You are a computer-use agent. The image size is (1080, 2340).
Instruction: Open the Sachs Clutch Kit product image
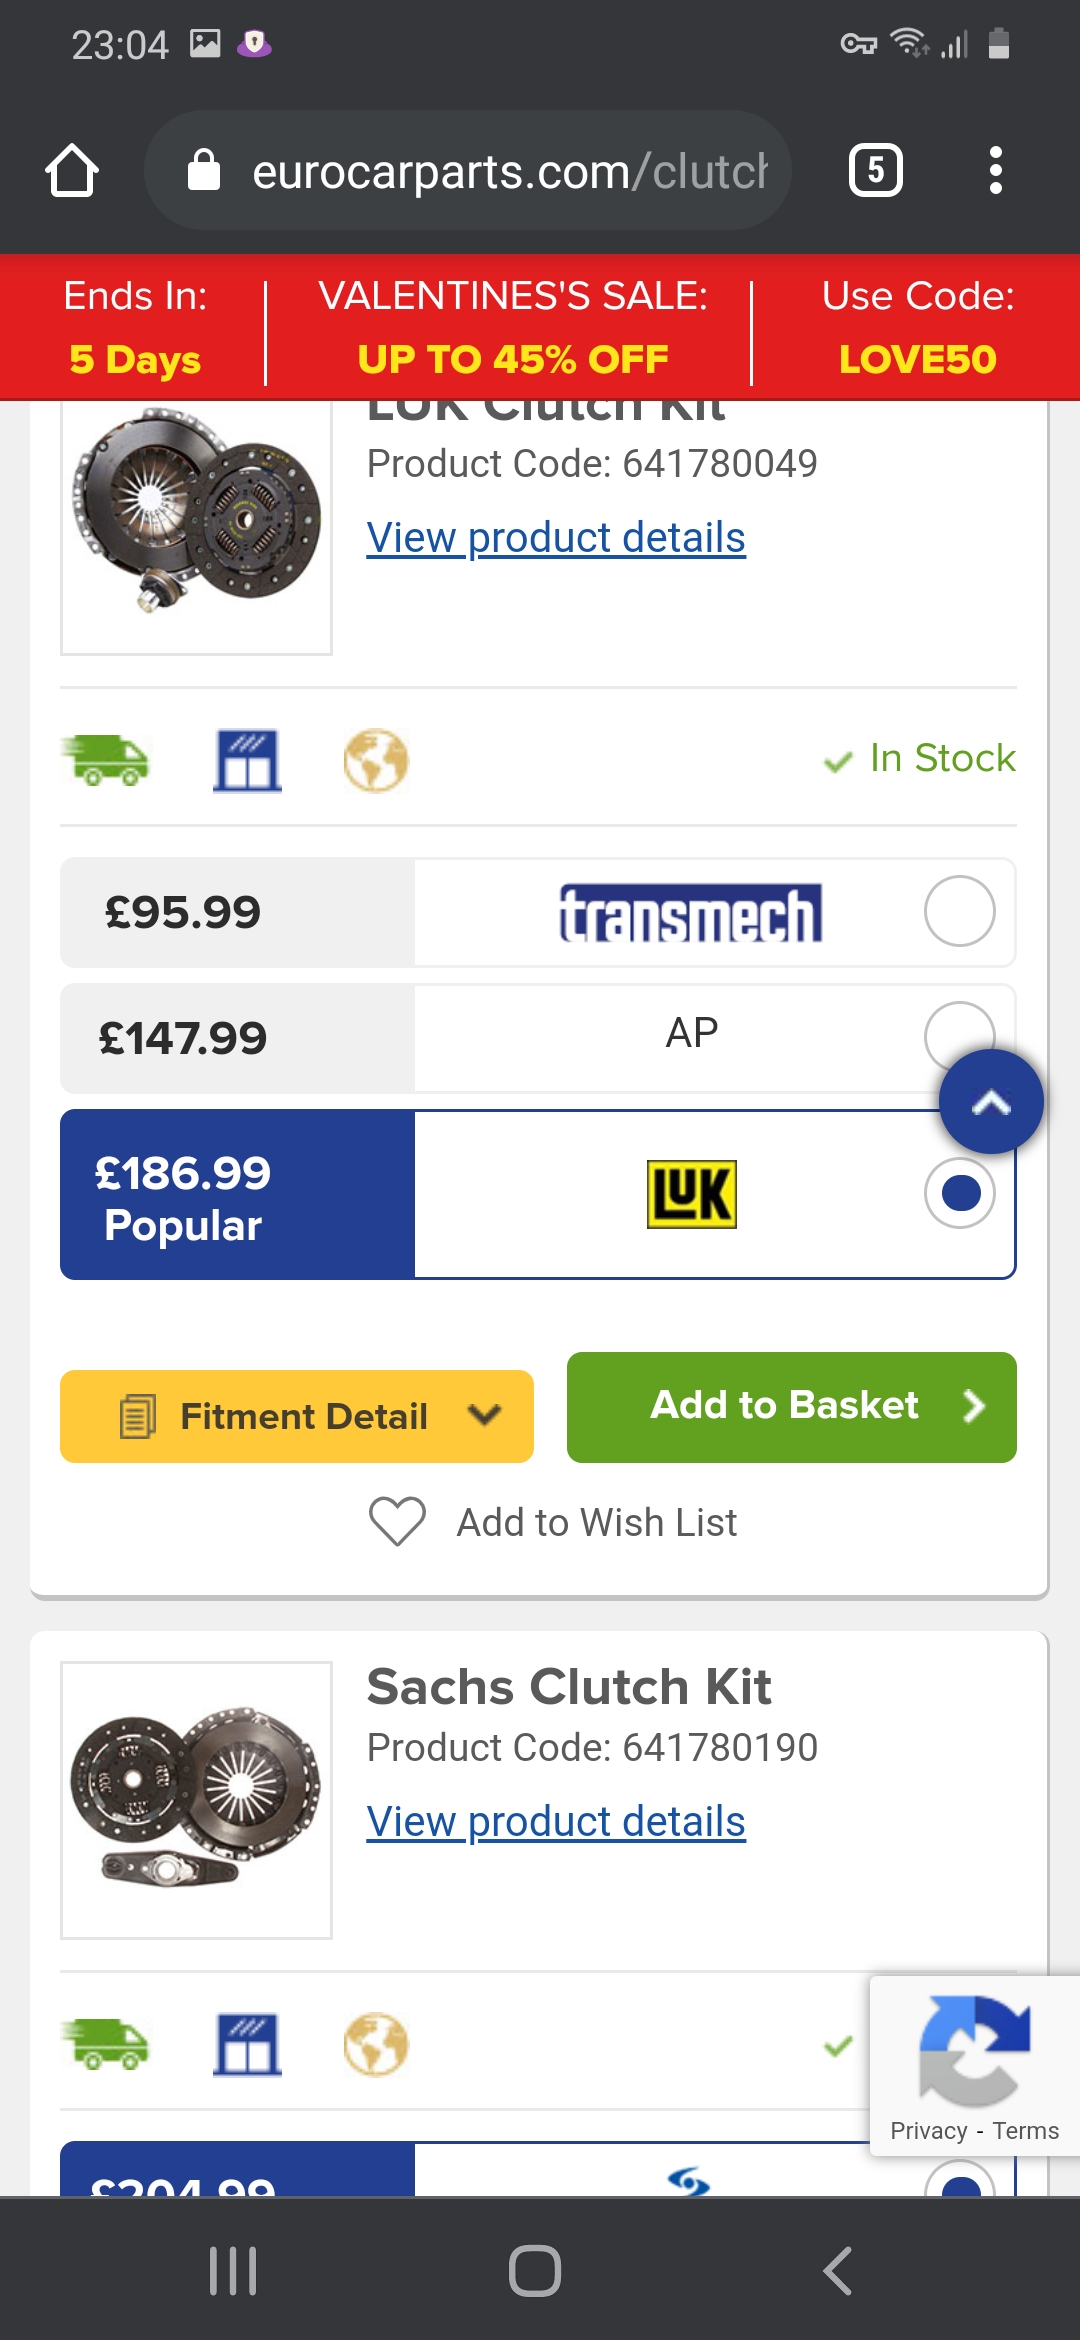pyautogui.click(x=197, y=1800)
